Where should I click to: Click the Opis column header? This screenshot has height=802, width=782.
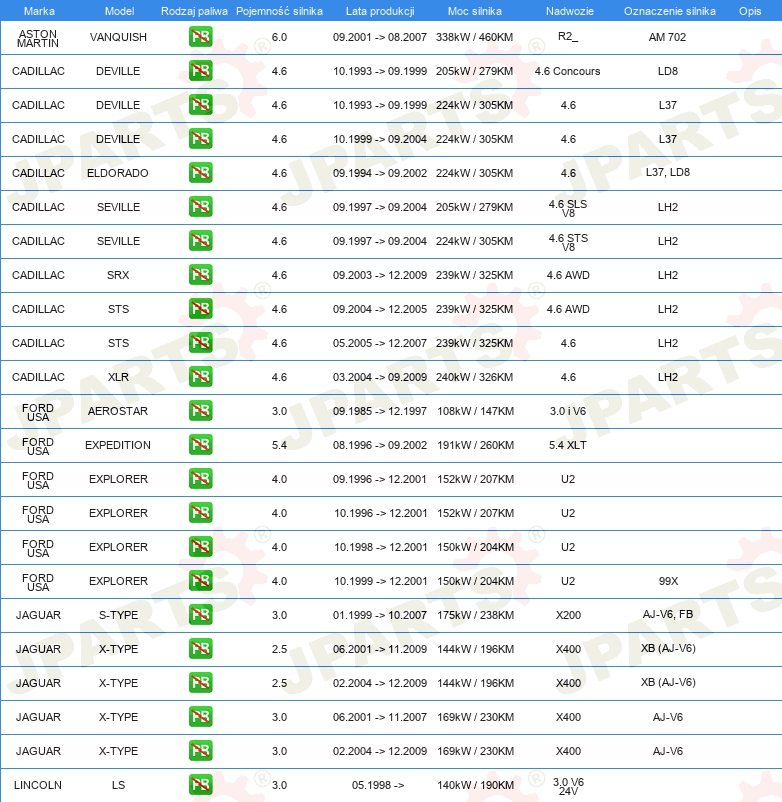(750, 11)
